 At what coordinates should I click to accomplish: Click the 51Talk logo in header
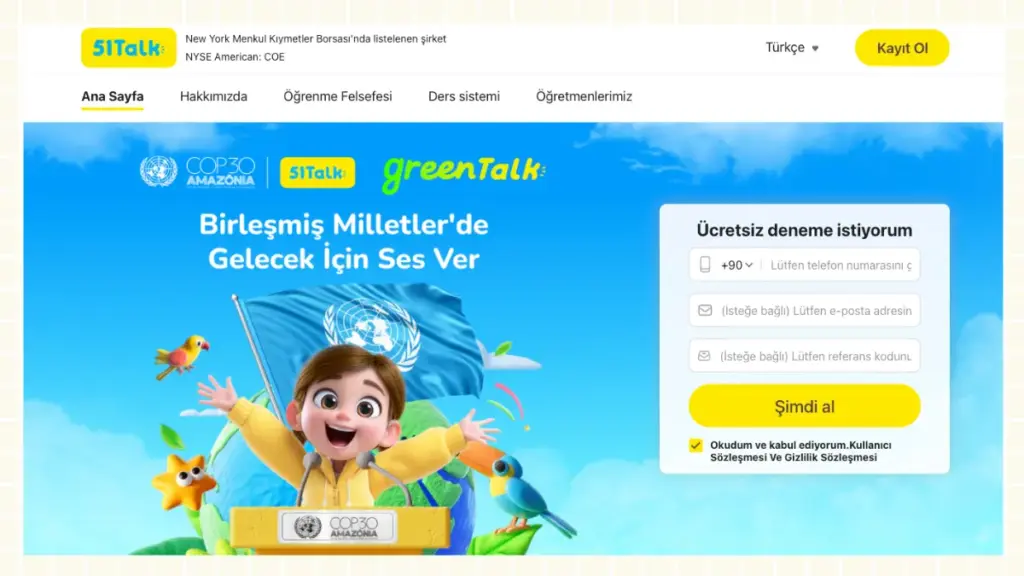[x=129, y=48]
